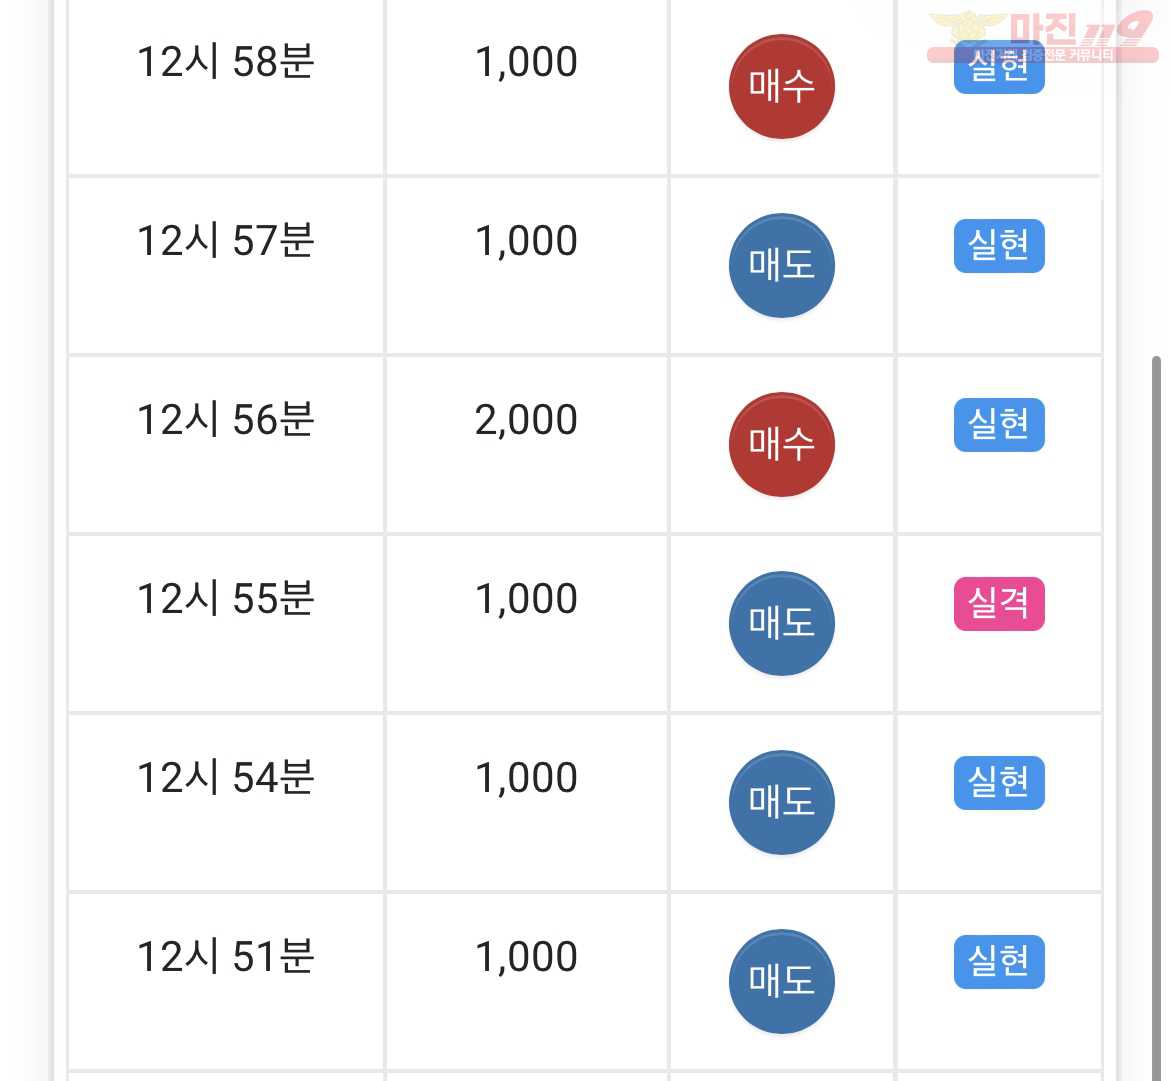Viewport: 1170px width, 1081px height.
Task: Click the blue 매도 circle for 12시 57분
Action: [781, 266]
